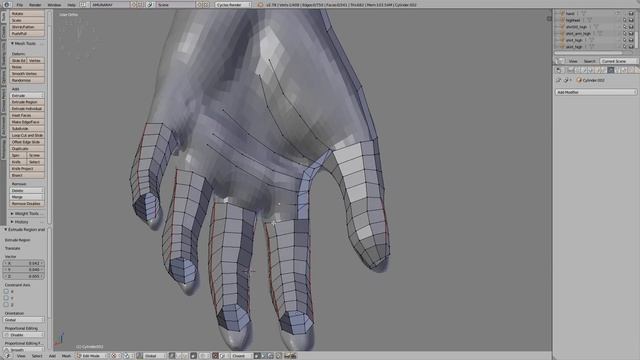
Task: Expand the History panel
Action: pos(20,222)
